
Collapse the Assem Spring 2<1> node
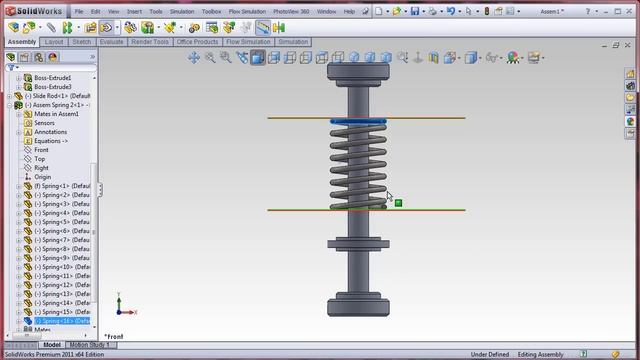tap(9, 105)
